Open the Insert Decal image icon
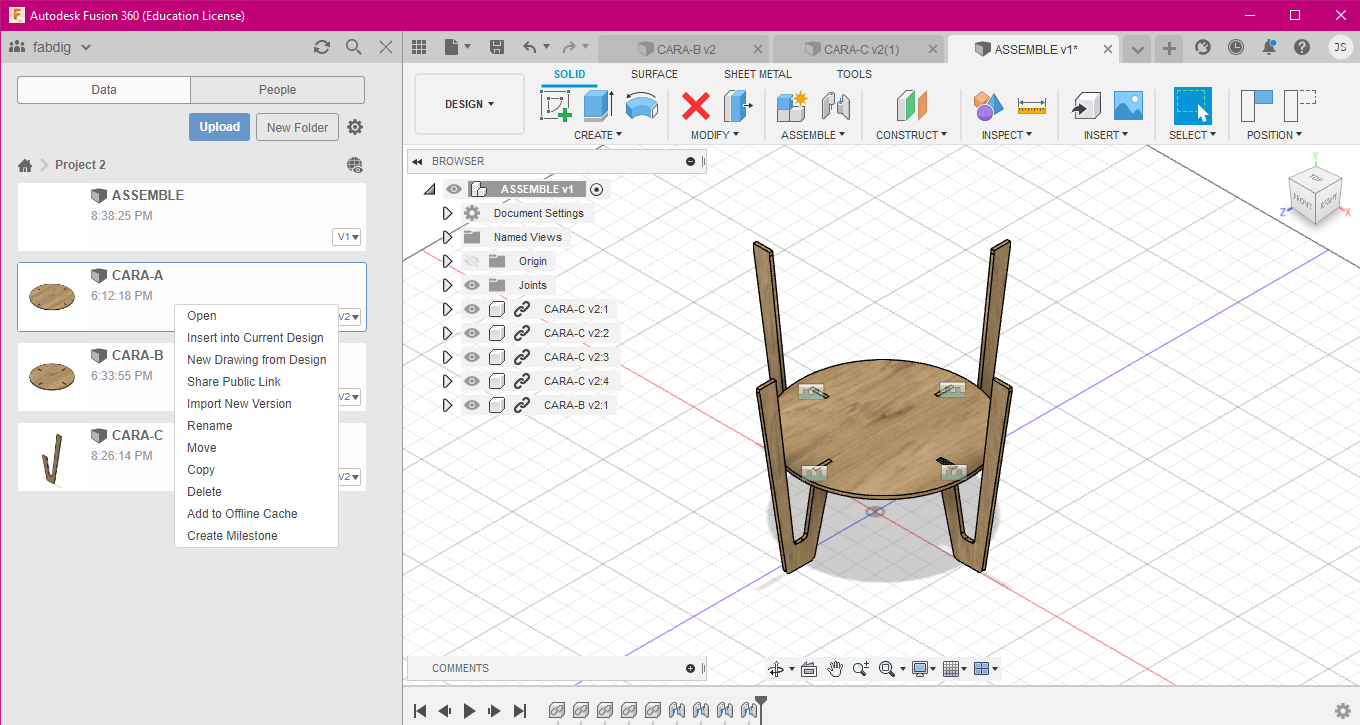This screenshot has height=725, width=1360. (1128, 106)
